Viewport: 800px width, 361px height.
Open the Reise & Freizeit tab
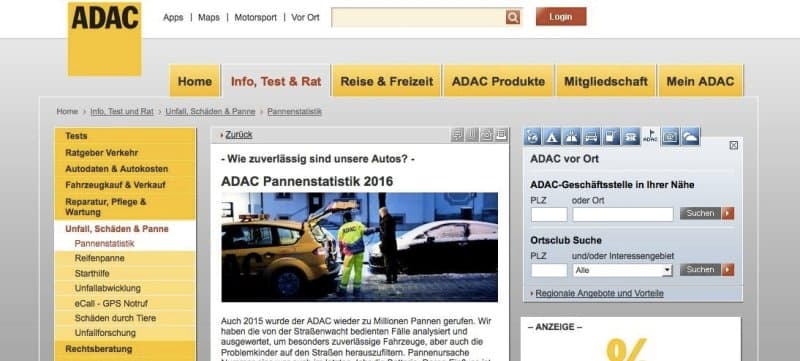pos(387,81)
